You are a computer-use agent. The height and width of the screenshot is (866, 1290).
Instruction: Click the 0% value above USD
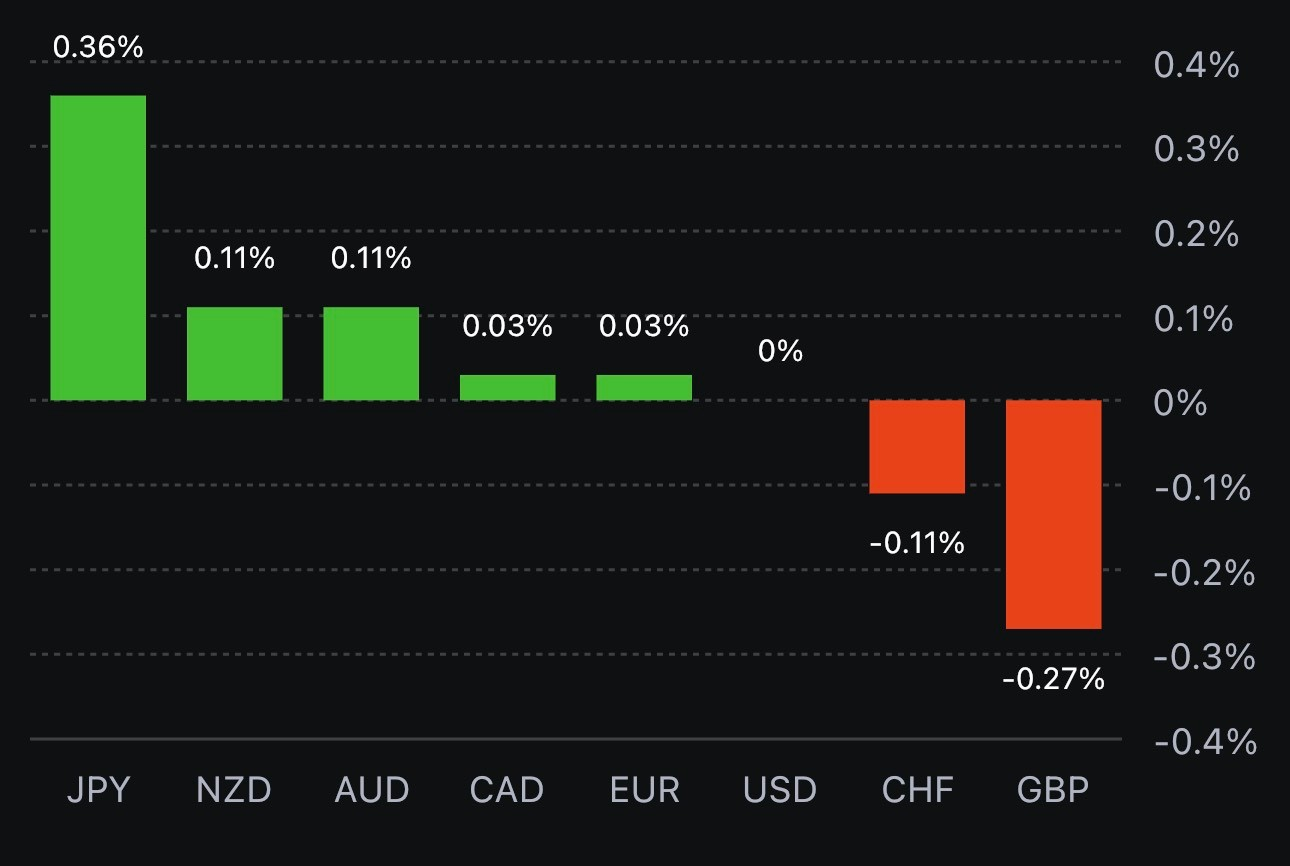point(780,351)
